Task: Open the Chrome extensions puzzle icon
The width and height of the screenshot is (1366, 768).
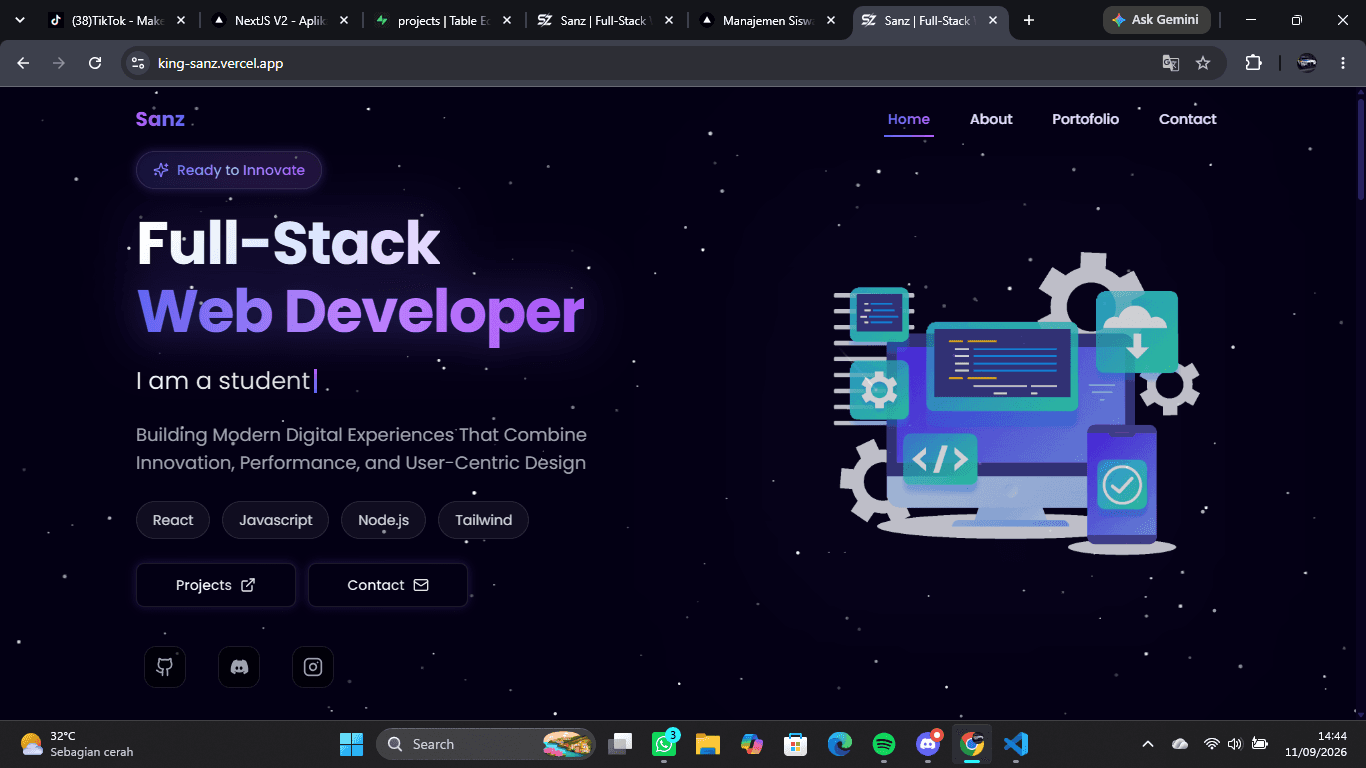Action: (1253, 63)
